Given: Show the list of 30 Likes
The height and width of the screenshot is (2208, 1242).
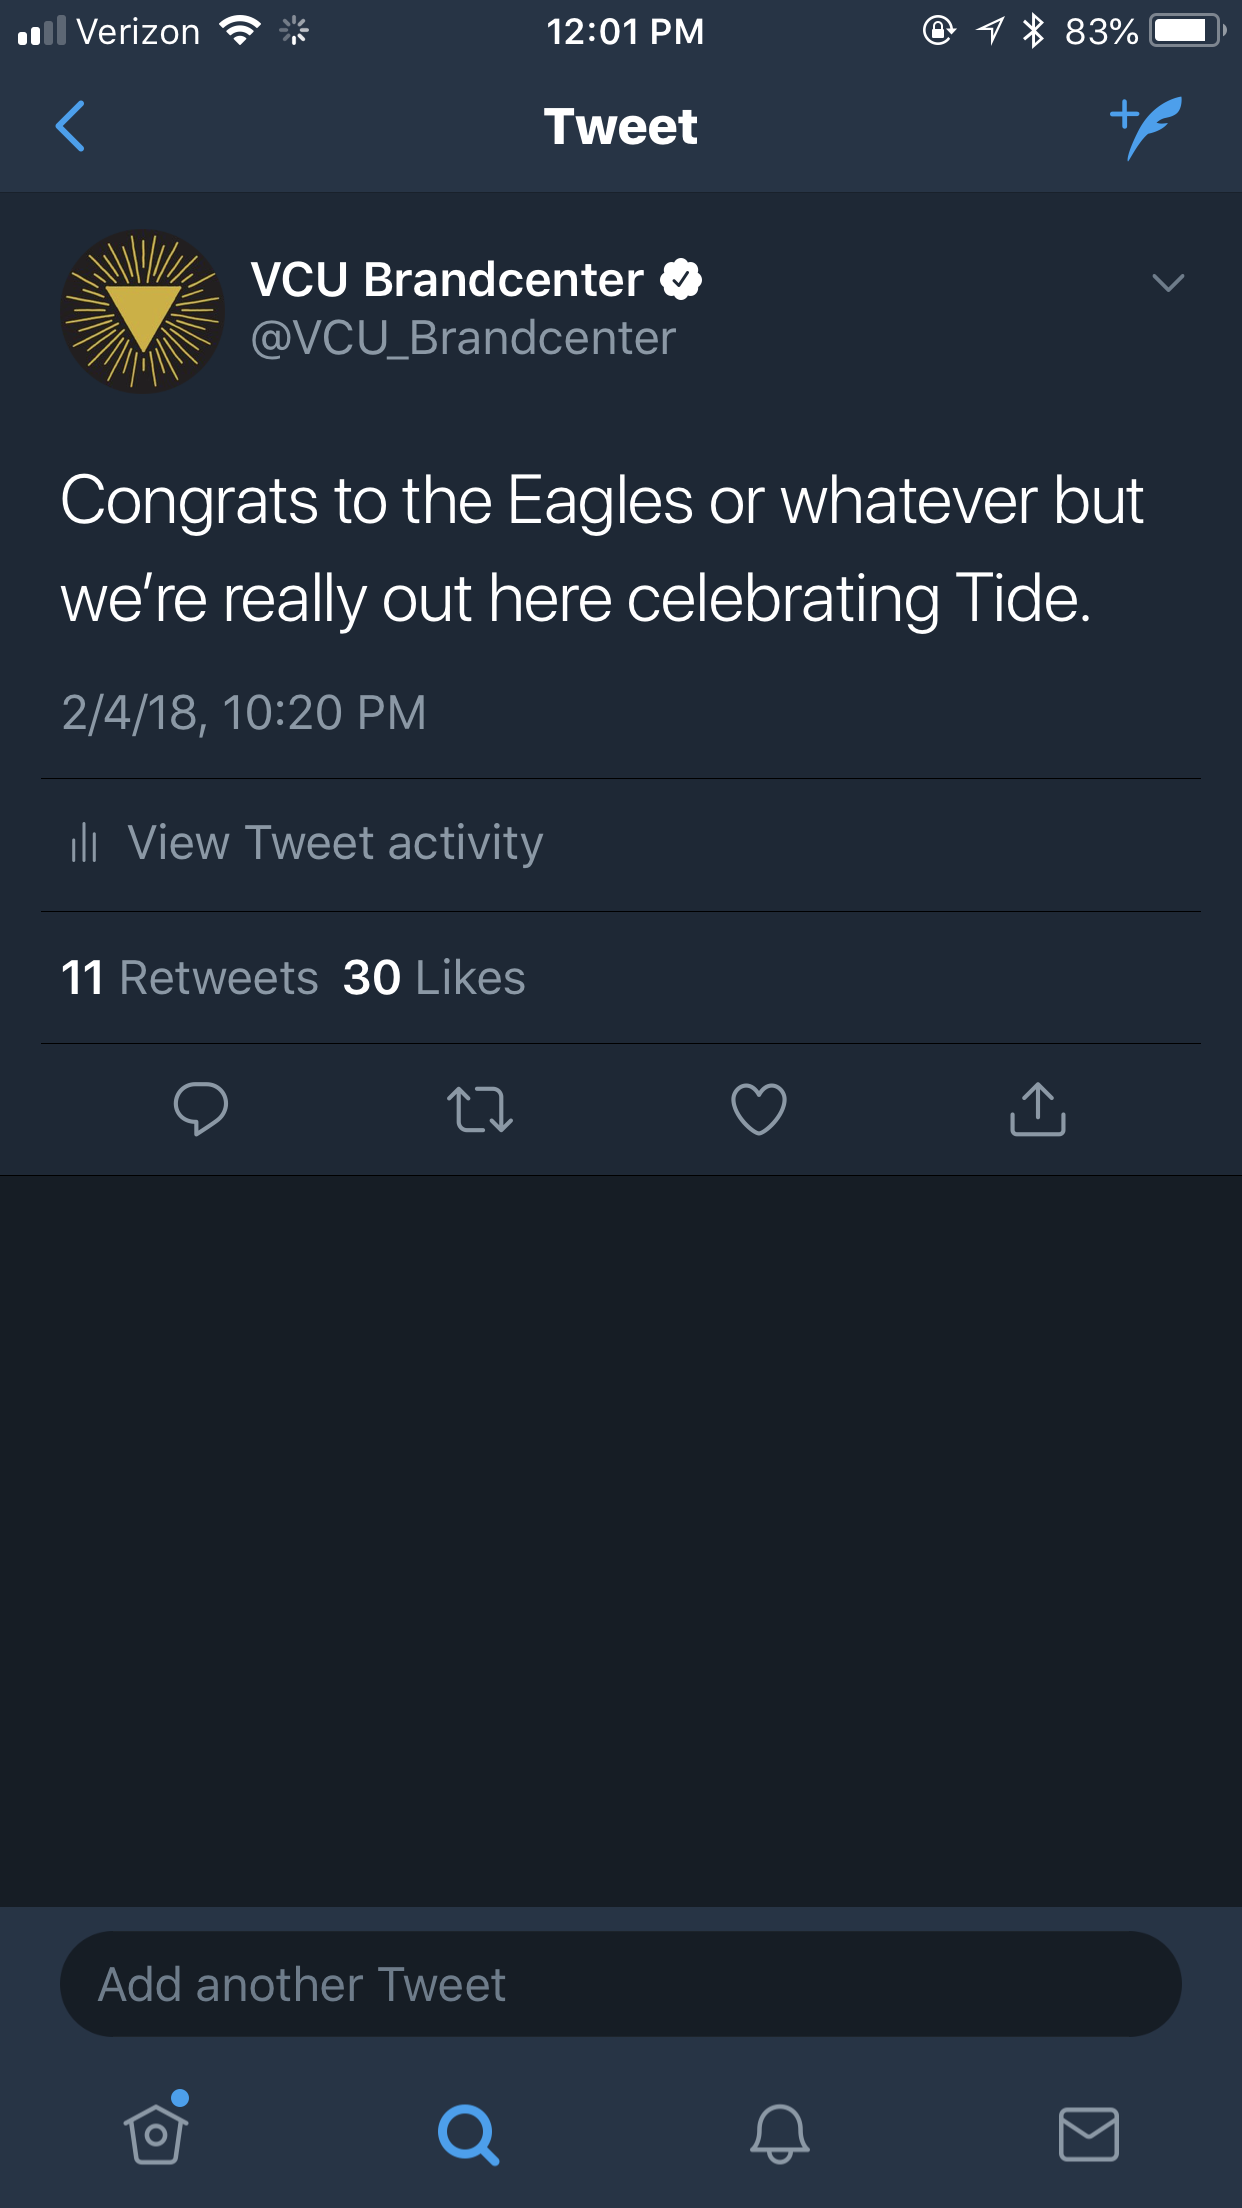Looking at the screenshot, I should click(x=434, y=978).
